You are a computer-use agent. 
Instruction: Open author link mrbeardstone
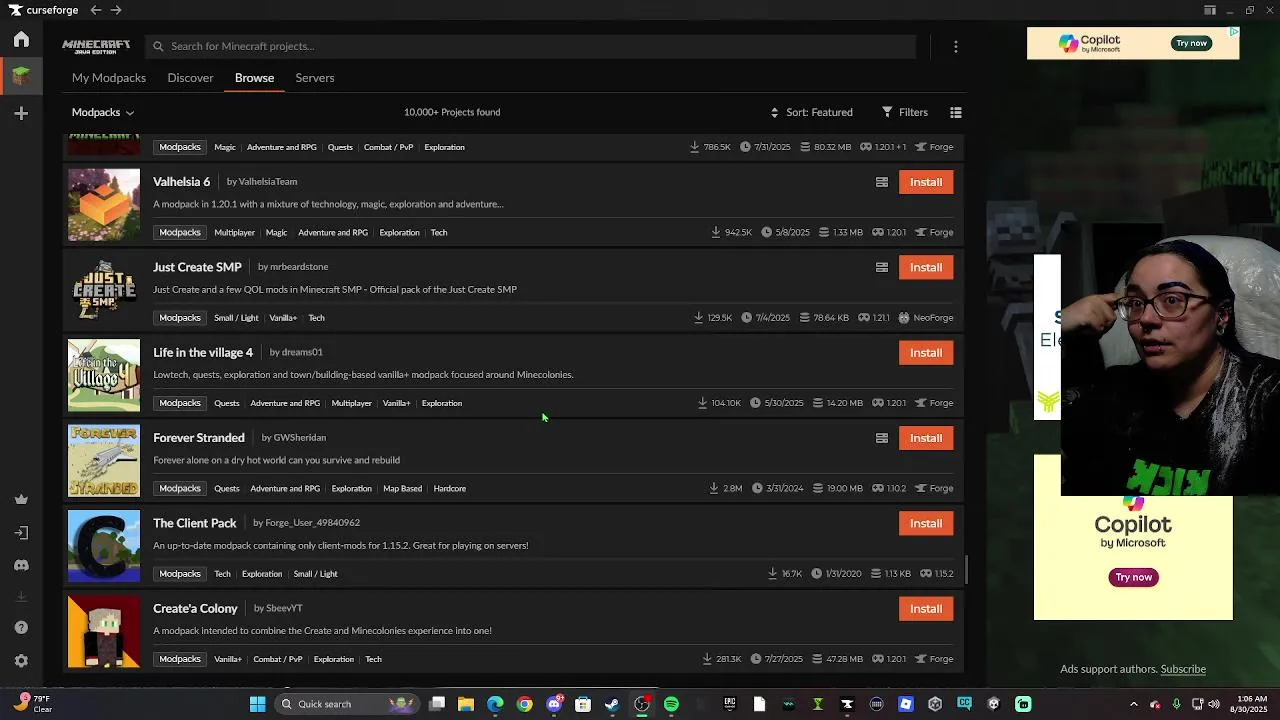click(x=299, y=267)
